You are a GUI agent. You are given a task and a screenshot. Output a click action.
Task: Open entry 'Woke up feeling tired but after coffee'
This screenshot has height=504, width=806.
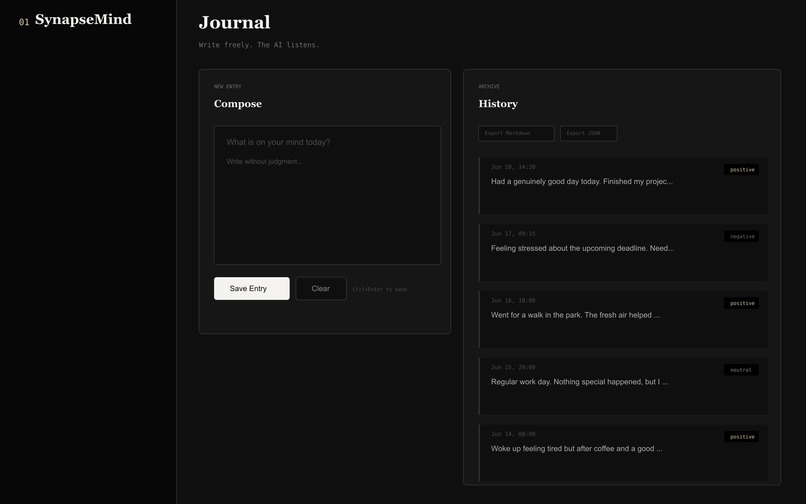(x=623, y=453)
